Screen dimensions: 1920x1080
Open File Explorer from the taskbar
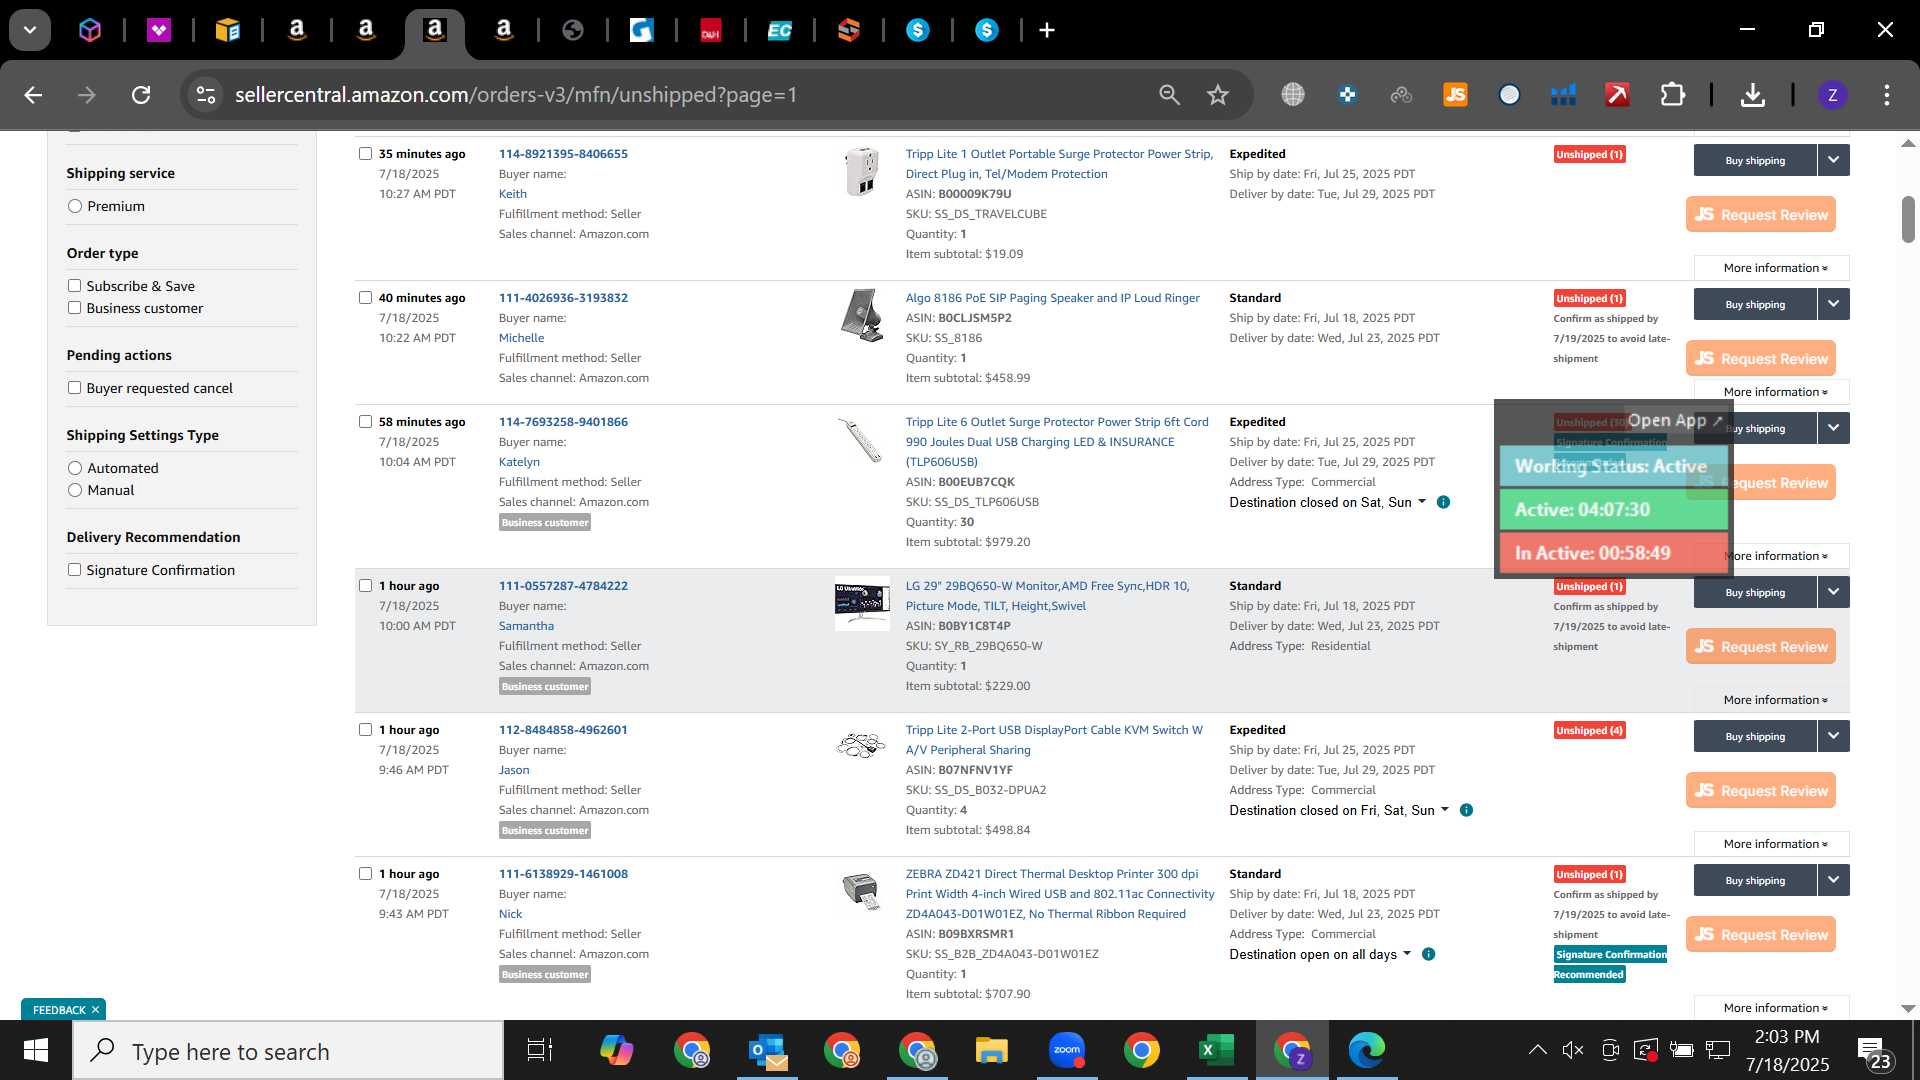coord(991,1051)
